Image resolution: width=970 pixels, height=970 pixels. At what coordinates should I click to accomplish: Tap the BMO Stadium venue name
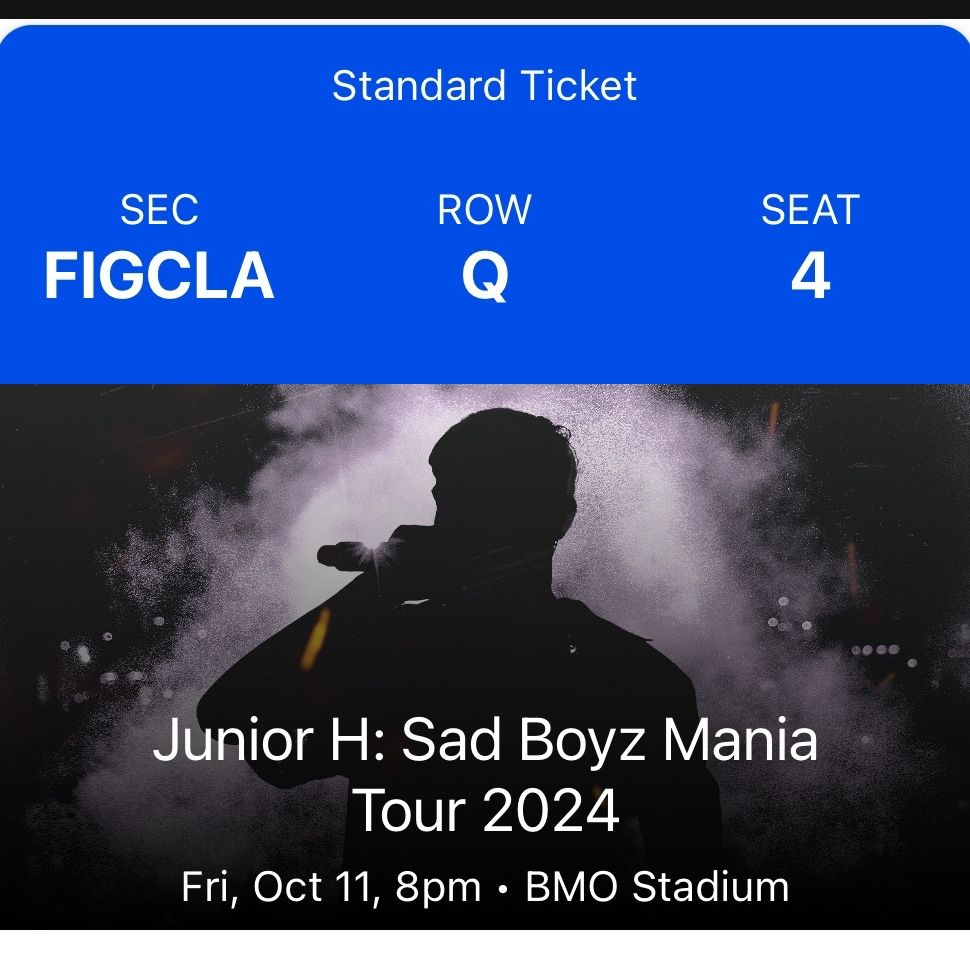point(657,886)
